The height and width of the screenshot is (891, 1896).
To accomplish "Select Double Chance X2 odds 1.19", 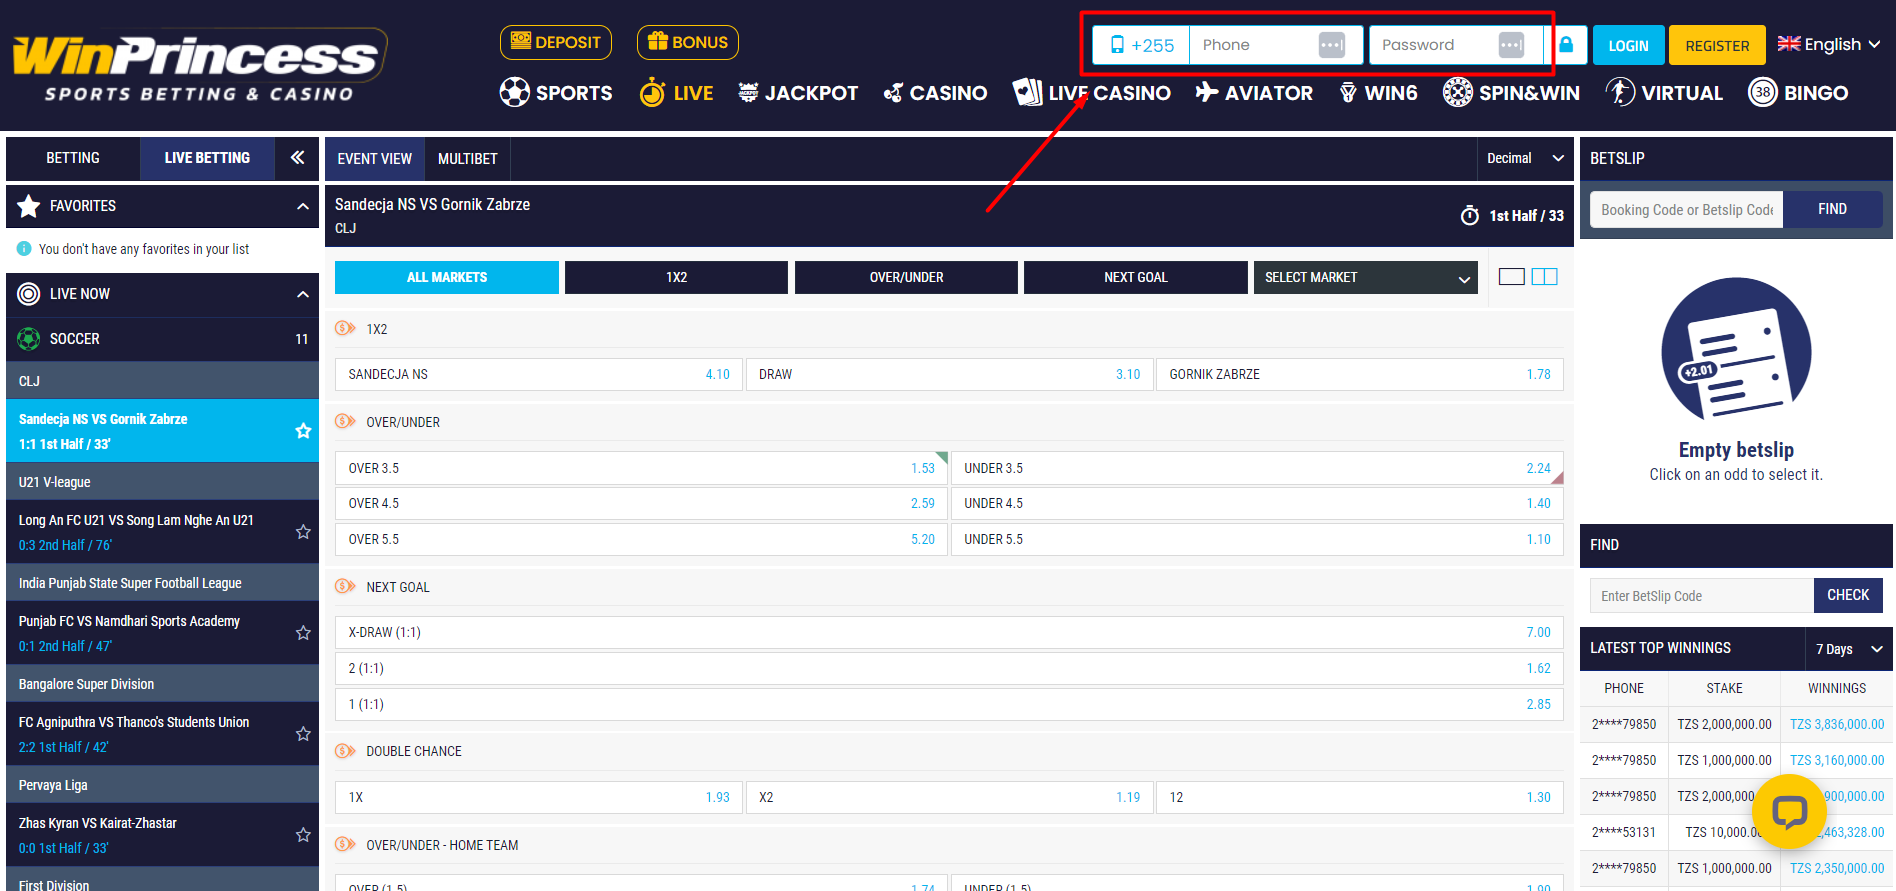I will 949,797.
